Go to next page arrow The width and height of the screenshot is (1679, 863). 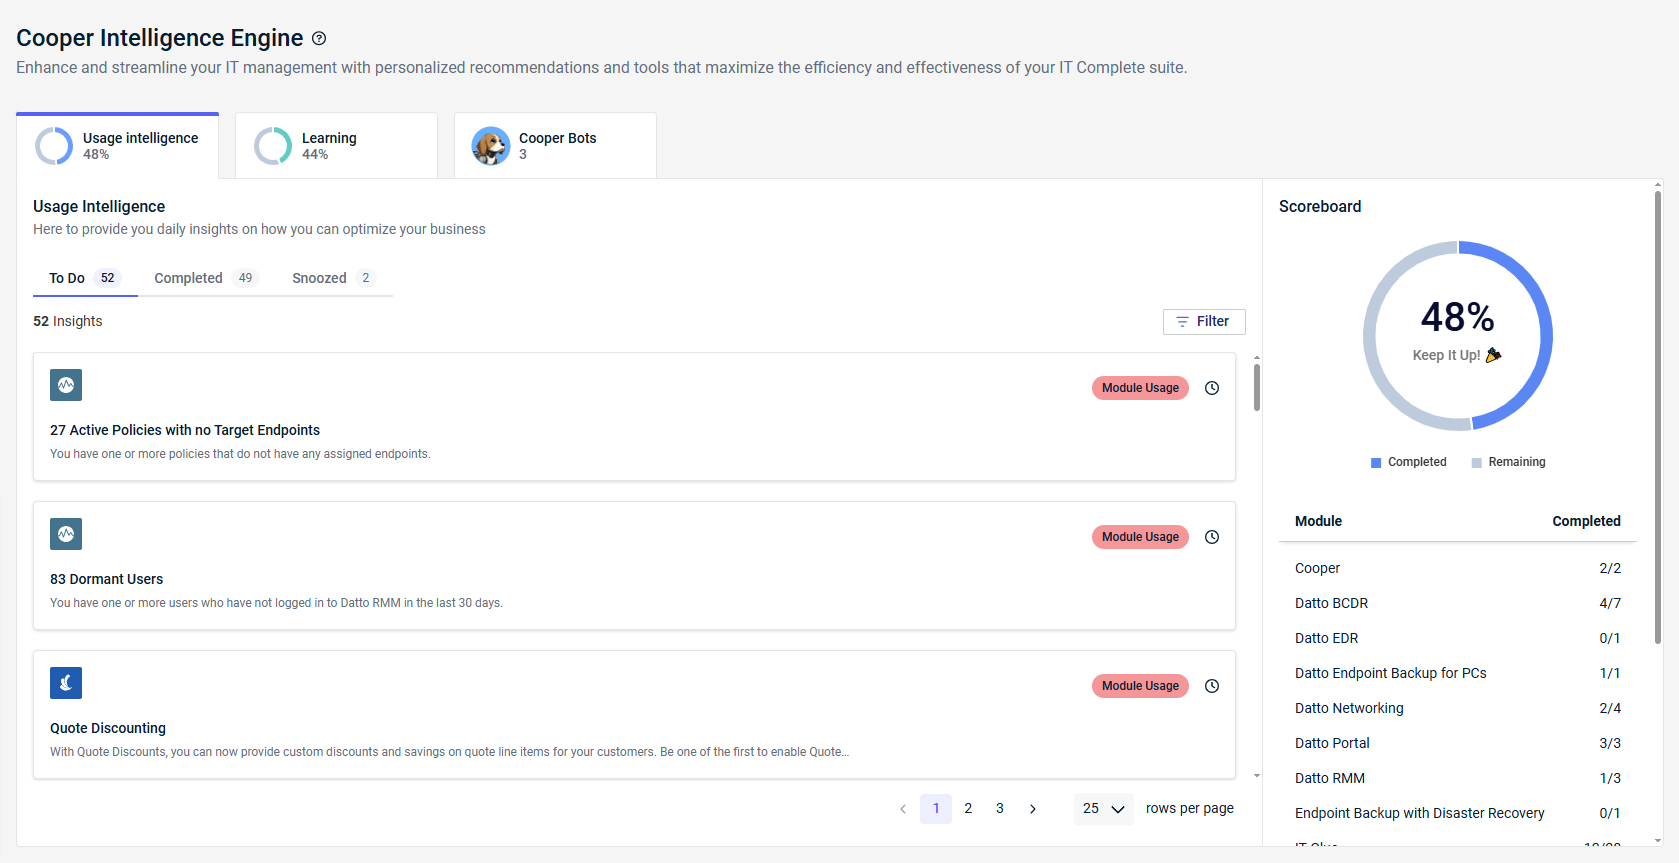1033,809
